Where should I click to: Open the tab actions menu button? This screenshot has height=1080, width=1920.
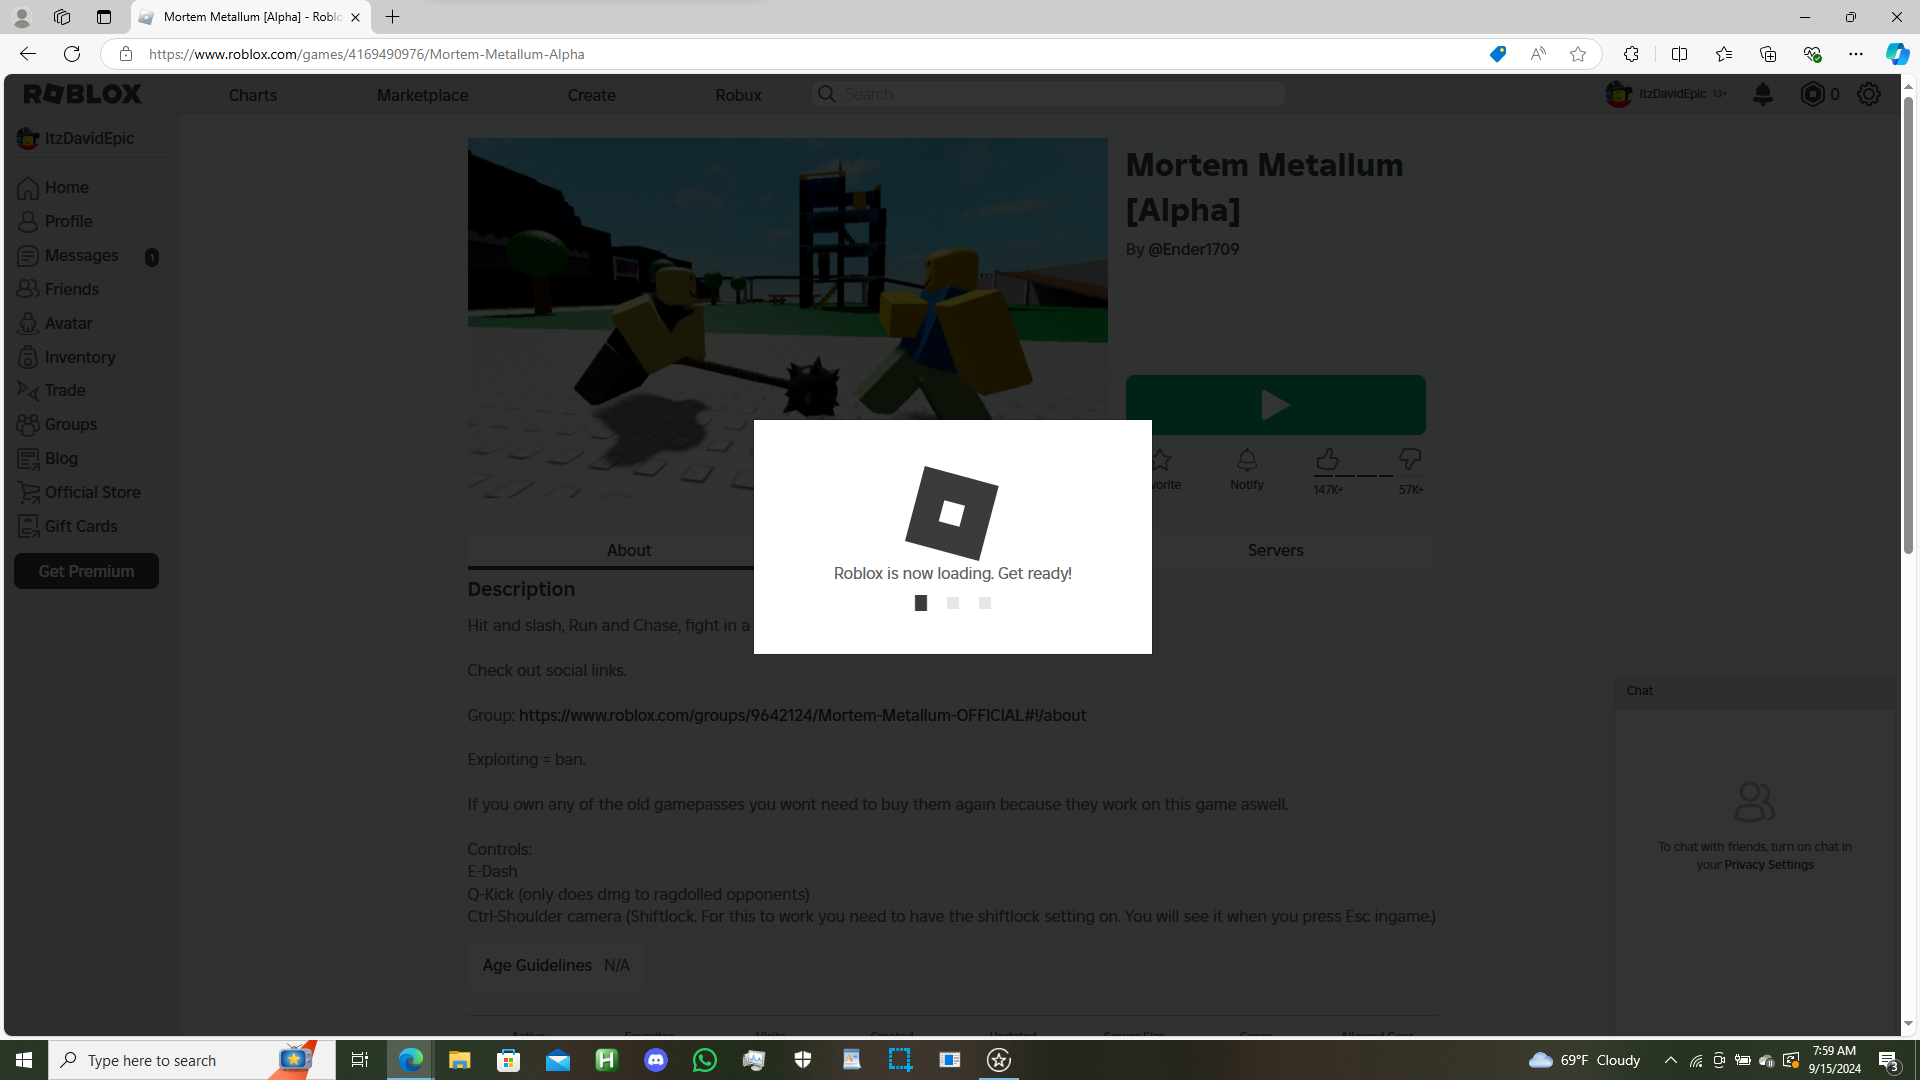(104, 17)
